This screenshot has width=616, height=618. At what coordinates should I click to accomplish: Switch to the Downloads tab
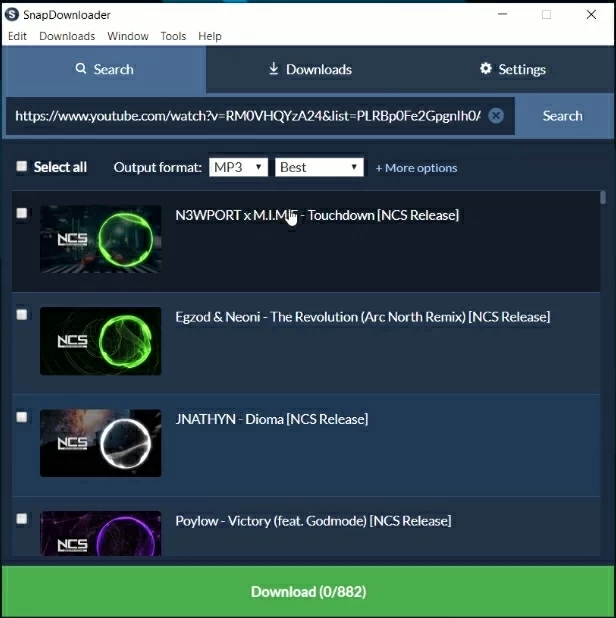pos(309,69)
